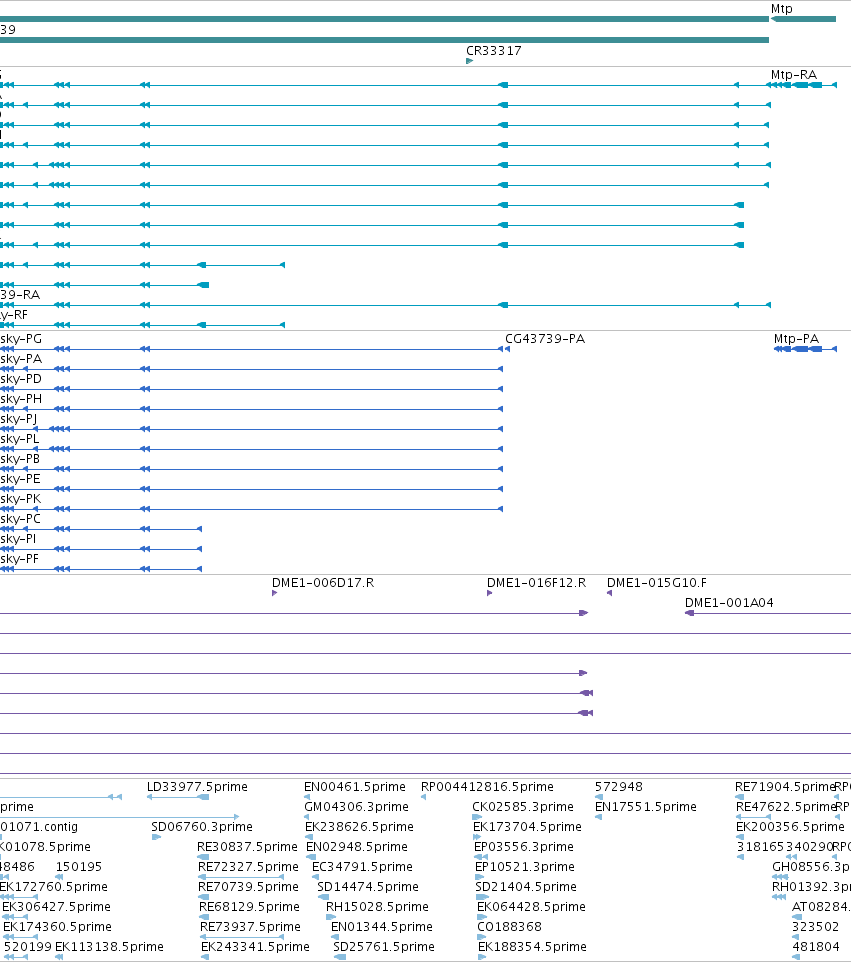This screenshot has width=851, height=962.
Task: Select the Mtp-RA transcript label
Action: [x=794, y=75]
